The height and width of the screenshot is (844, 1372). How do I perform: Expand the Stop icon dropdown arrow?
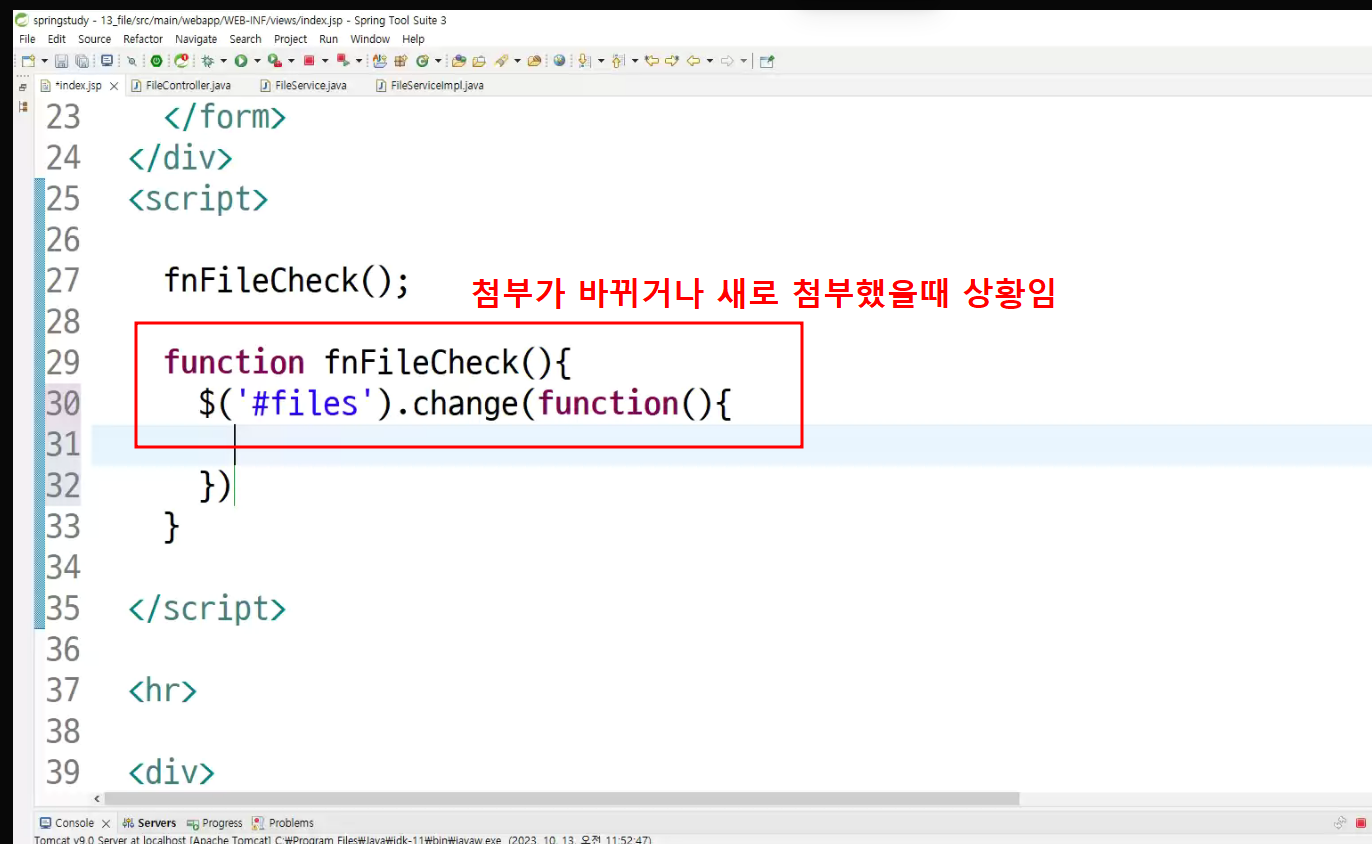click(325, 61)
